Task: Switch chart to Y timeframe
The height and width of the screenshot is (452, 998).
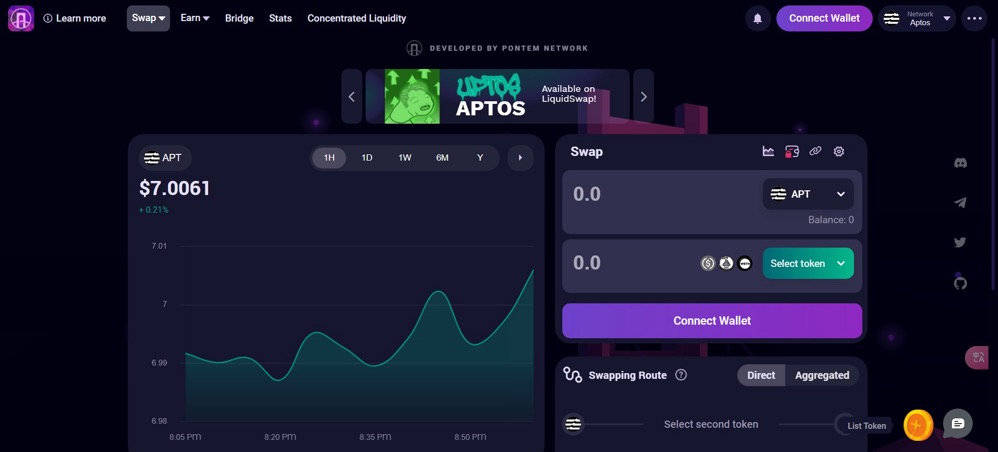Action: [480, 158]
